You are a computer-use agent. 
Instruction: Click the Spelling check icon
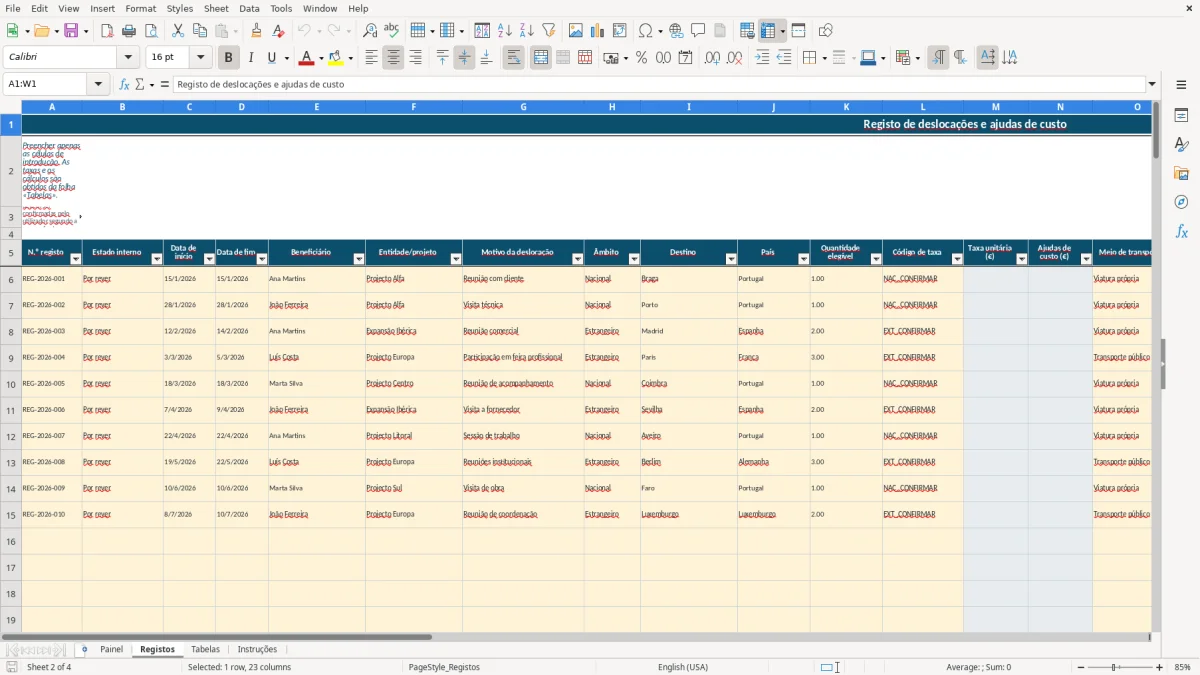[x=392, y=31]
